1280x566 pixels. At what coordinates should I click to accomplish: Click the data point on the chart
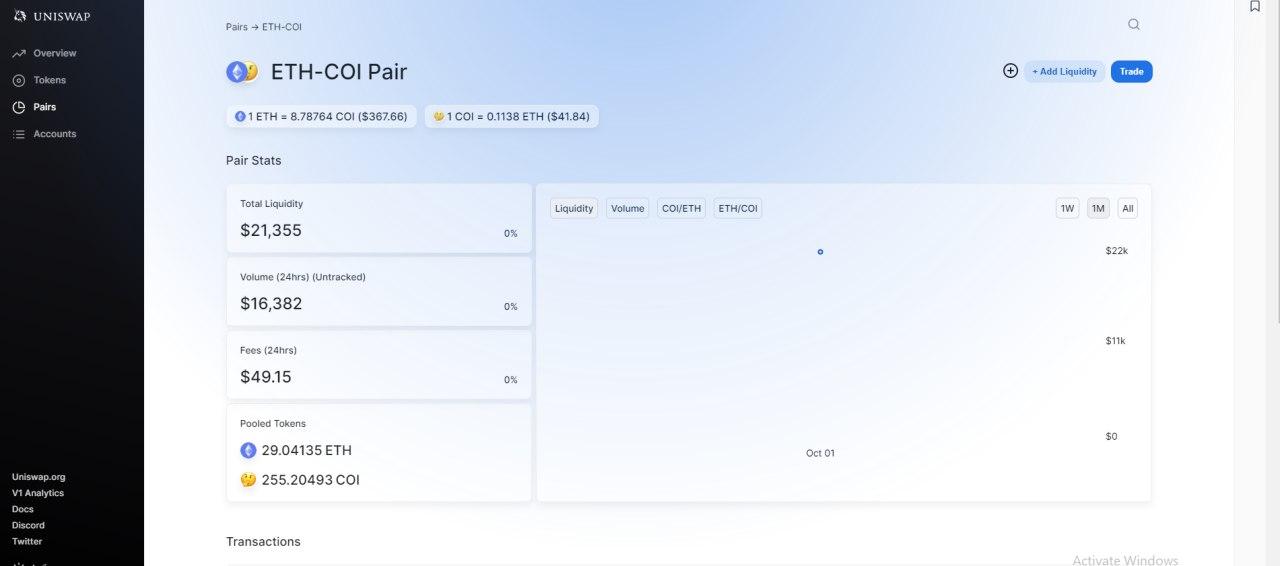pyautogui.click(x=820, y=252)
